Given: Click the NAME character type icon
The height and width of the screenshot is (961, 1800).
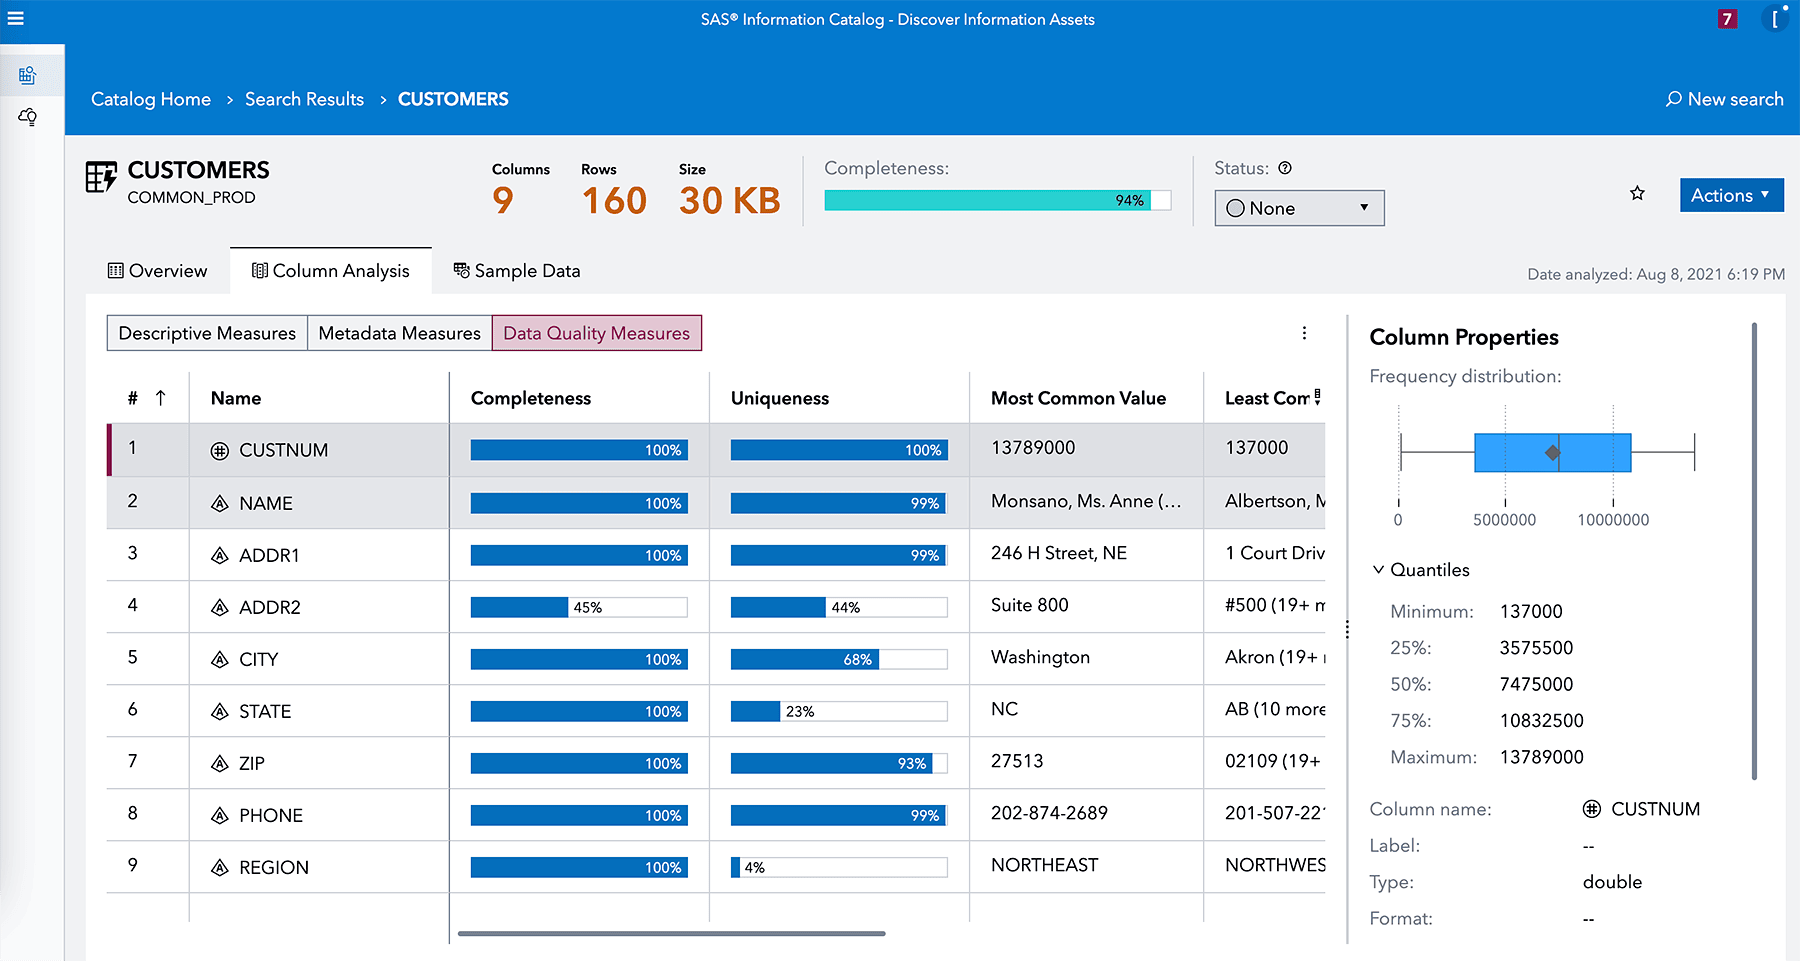Looking at the screenshot, I should pyautogui.click(x=220, y=504).
